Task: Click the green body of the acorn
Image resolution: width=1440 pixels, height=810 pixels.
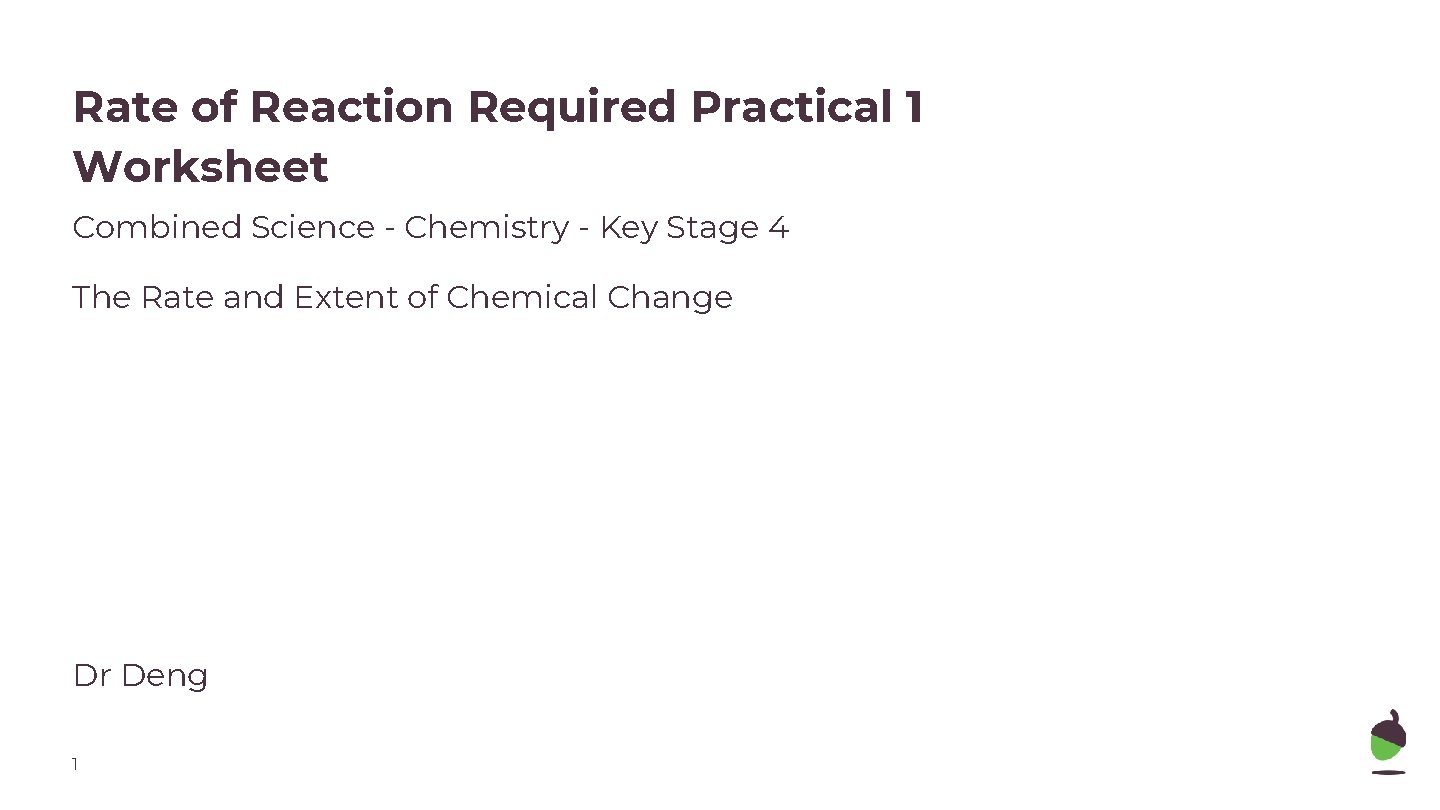Action: pos(1386,750)
